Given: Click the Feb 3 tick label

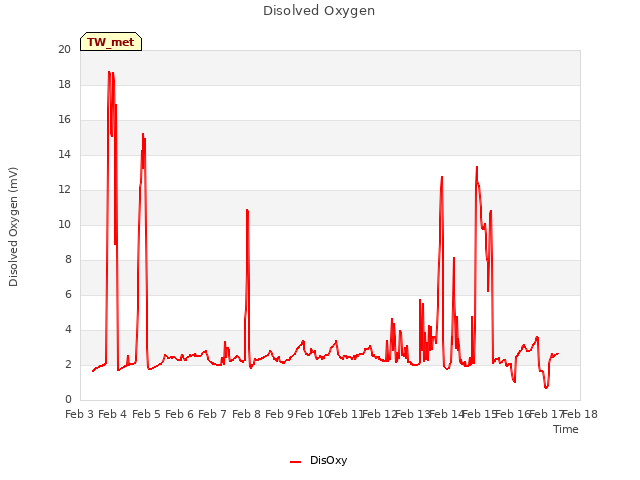Looking at the screenshot, I should pos(80,414).
